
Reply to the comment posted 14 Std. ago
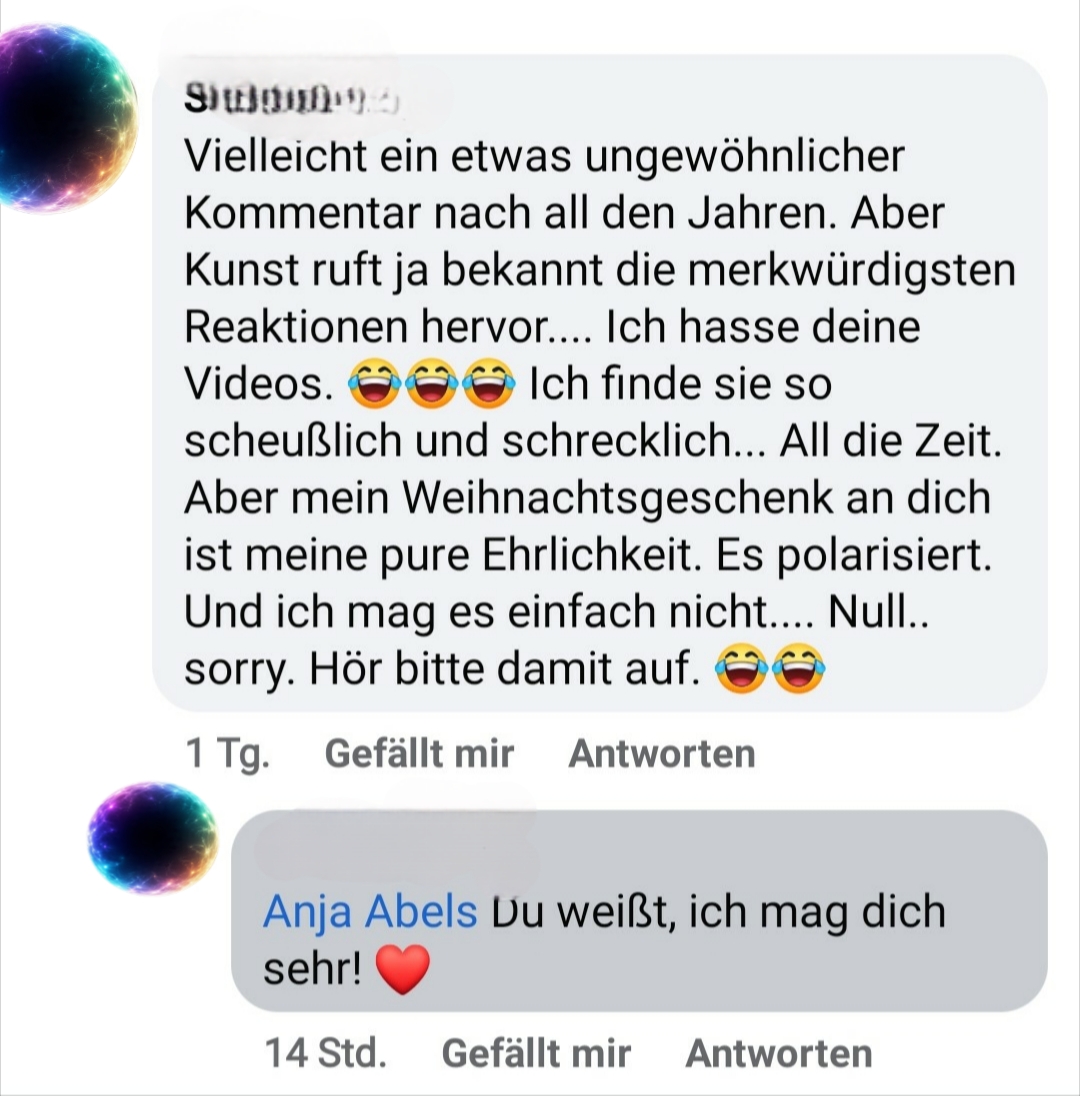(x=779, y=1053)
